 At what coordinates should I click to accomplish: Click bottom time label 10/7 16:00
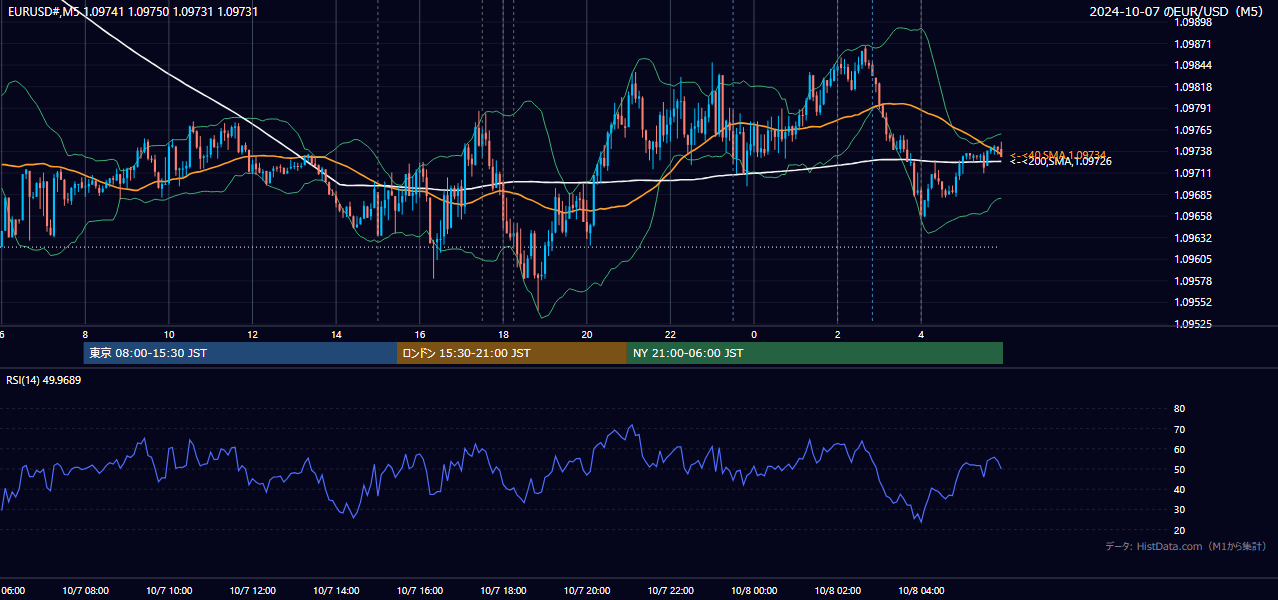coord(419,591)
